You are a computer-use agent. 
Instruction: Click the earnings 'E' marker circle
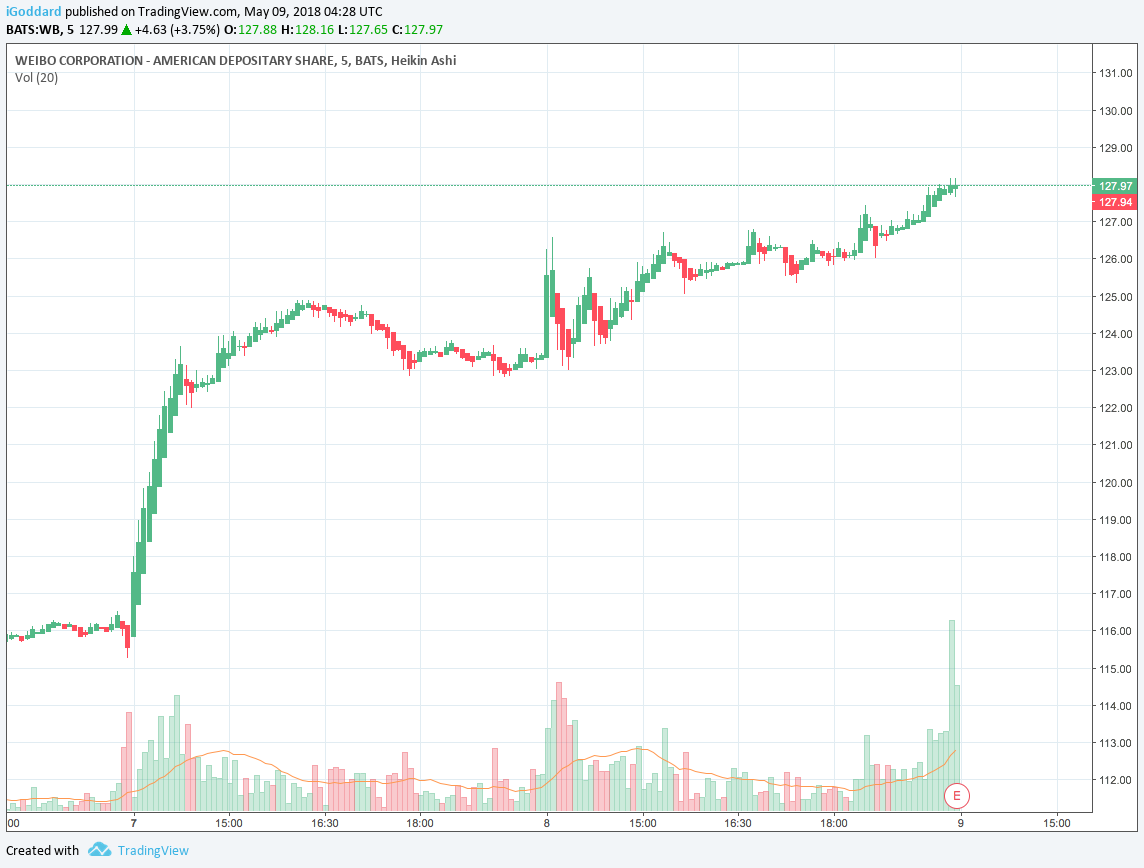pyautogui.click(x=956, y=796)
